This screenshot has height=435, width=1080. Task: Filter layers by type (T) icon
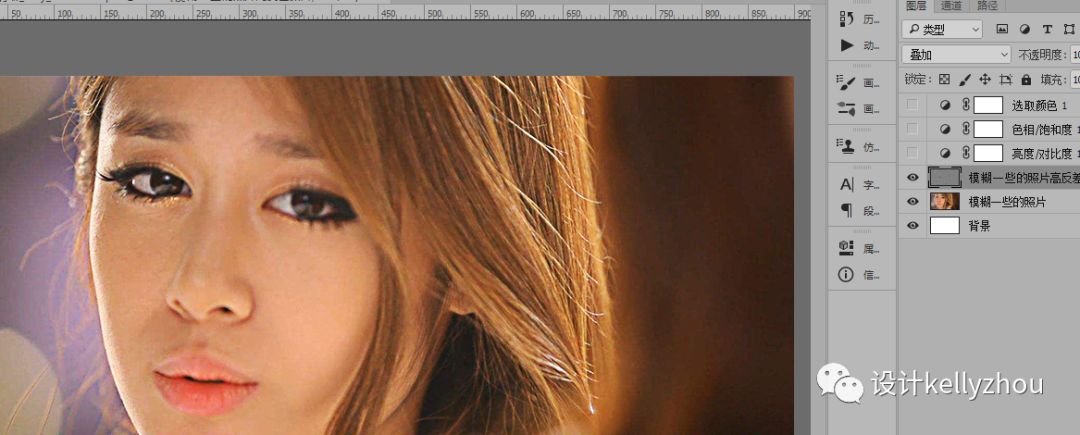(x=1048, y=29)
